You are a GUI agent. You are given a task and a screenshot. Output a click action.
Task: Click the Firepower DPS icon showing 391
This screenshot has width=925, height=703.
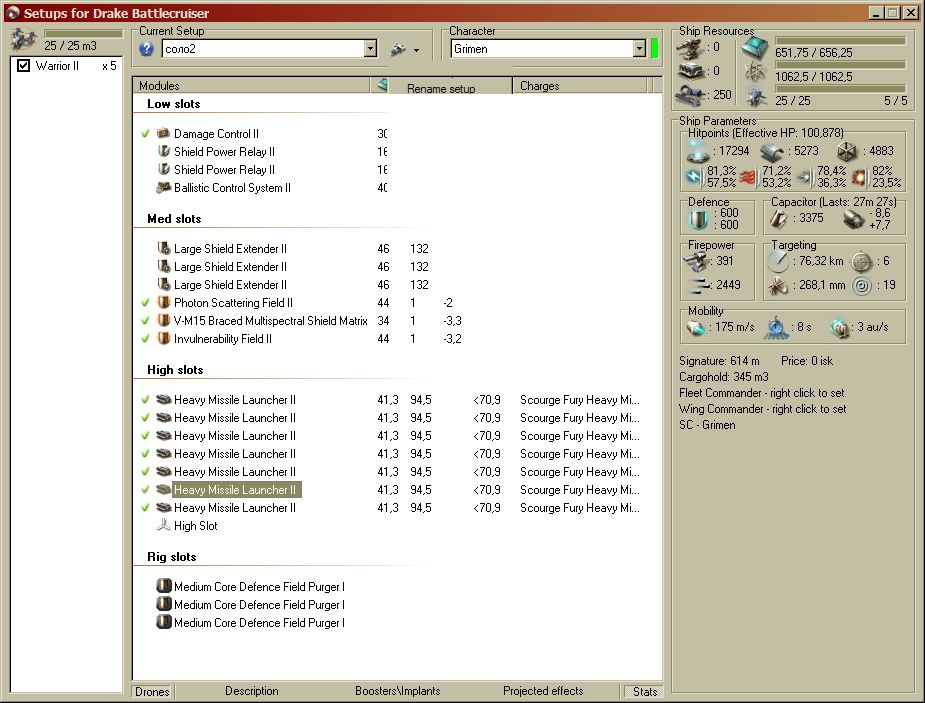click(696, 261)
